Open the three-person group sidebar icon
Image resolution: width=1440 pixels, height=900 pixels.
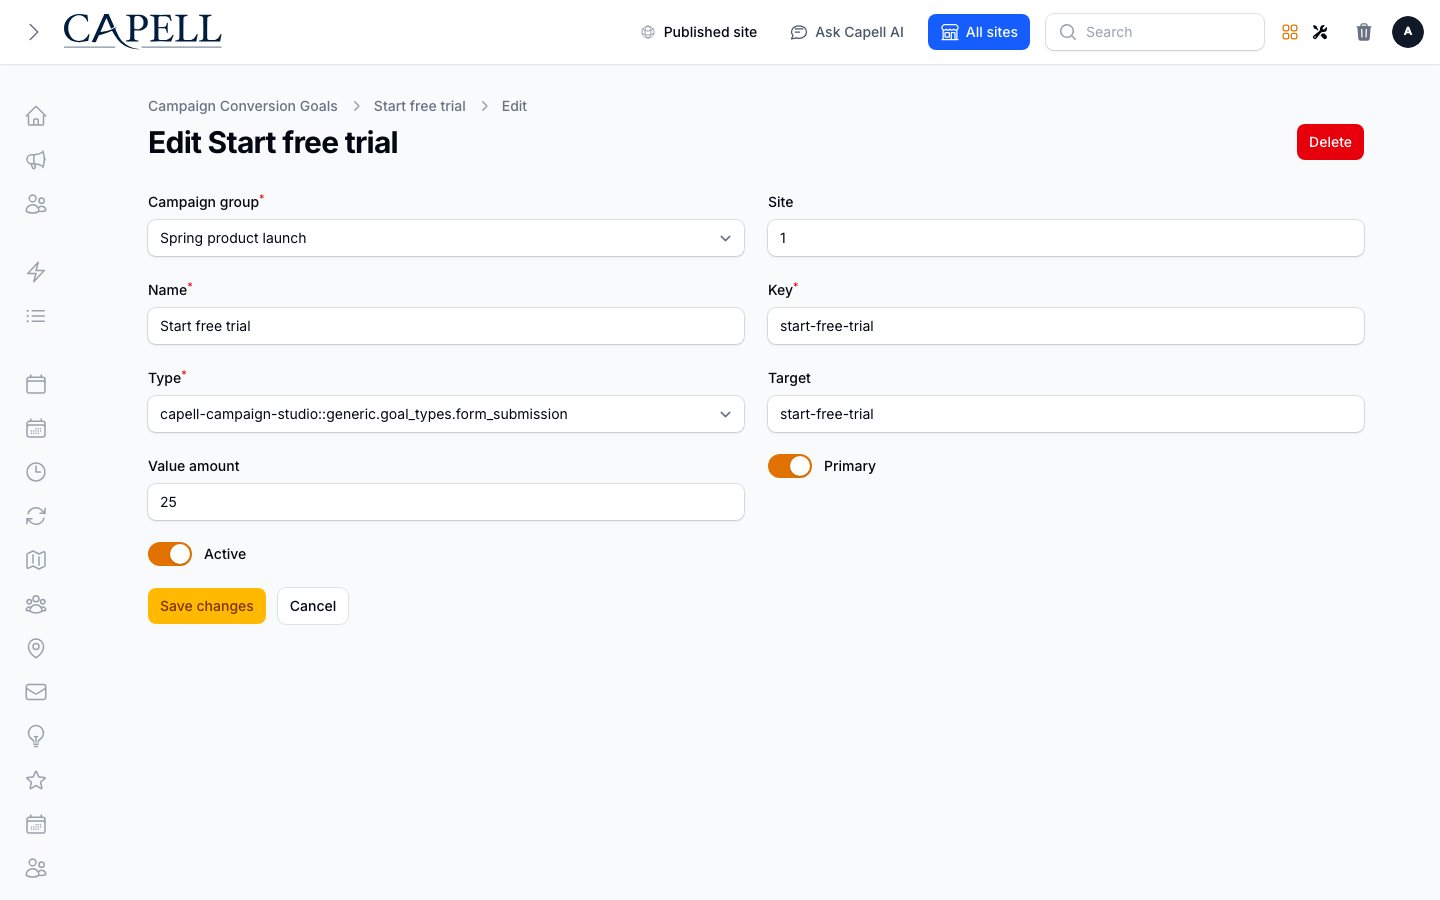(36, 604)
